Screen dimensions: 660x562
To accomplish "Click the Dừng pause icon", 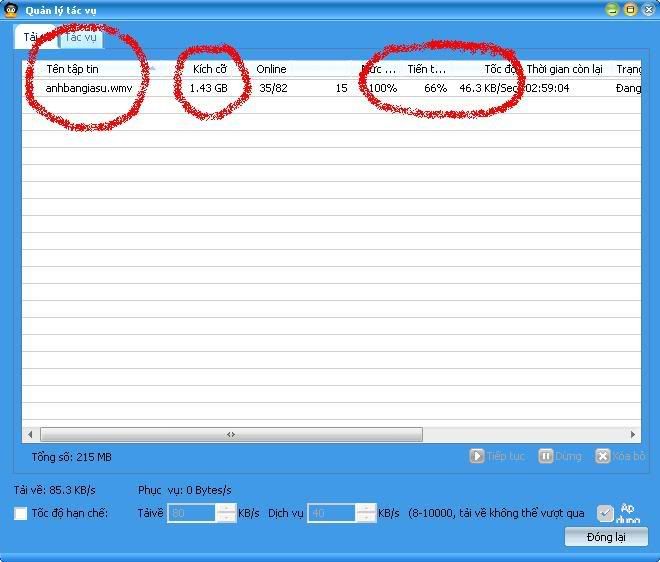I will [546, 456].
